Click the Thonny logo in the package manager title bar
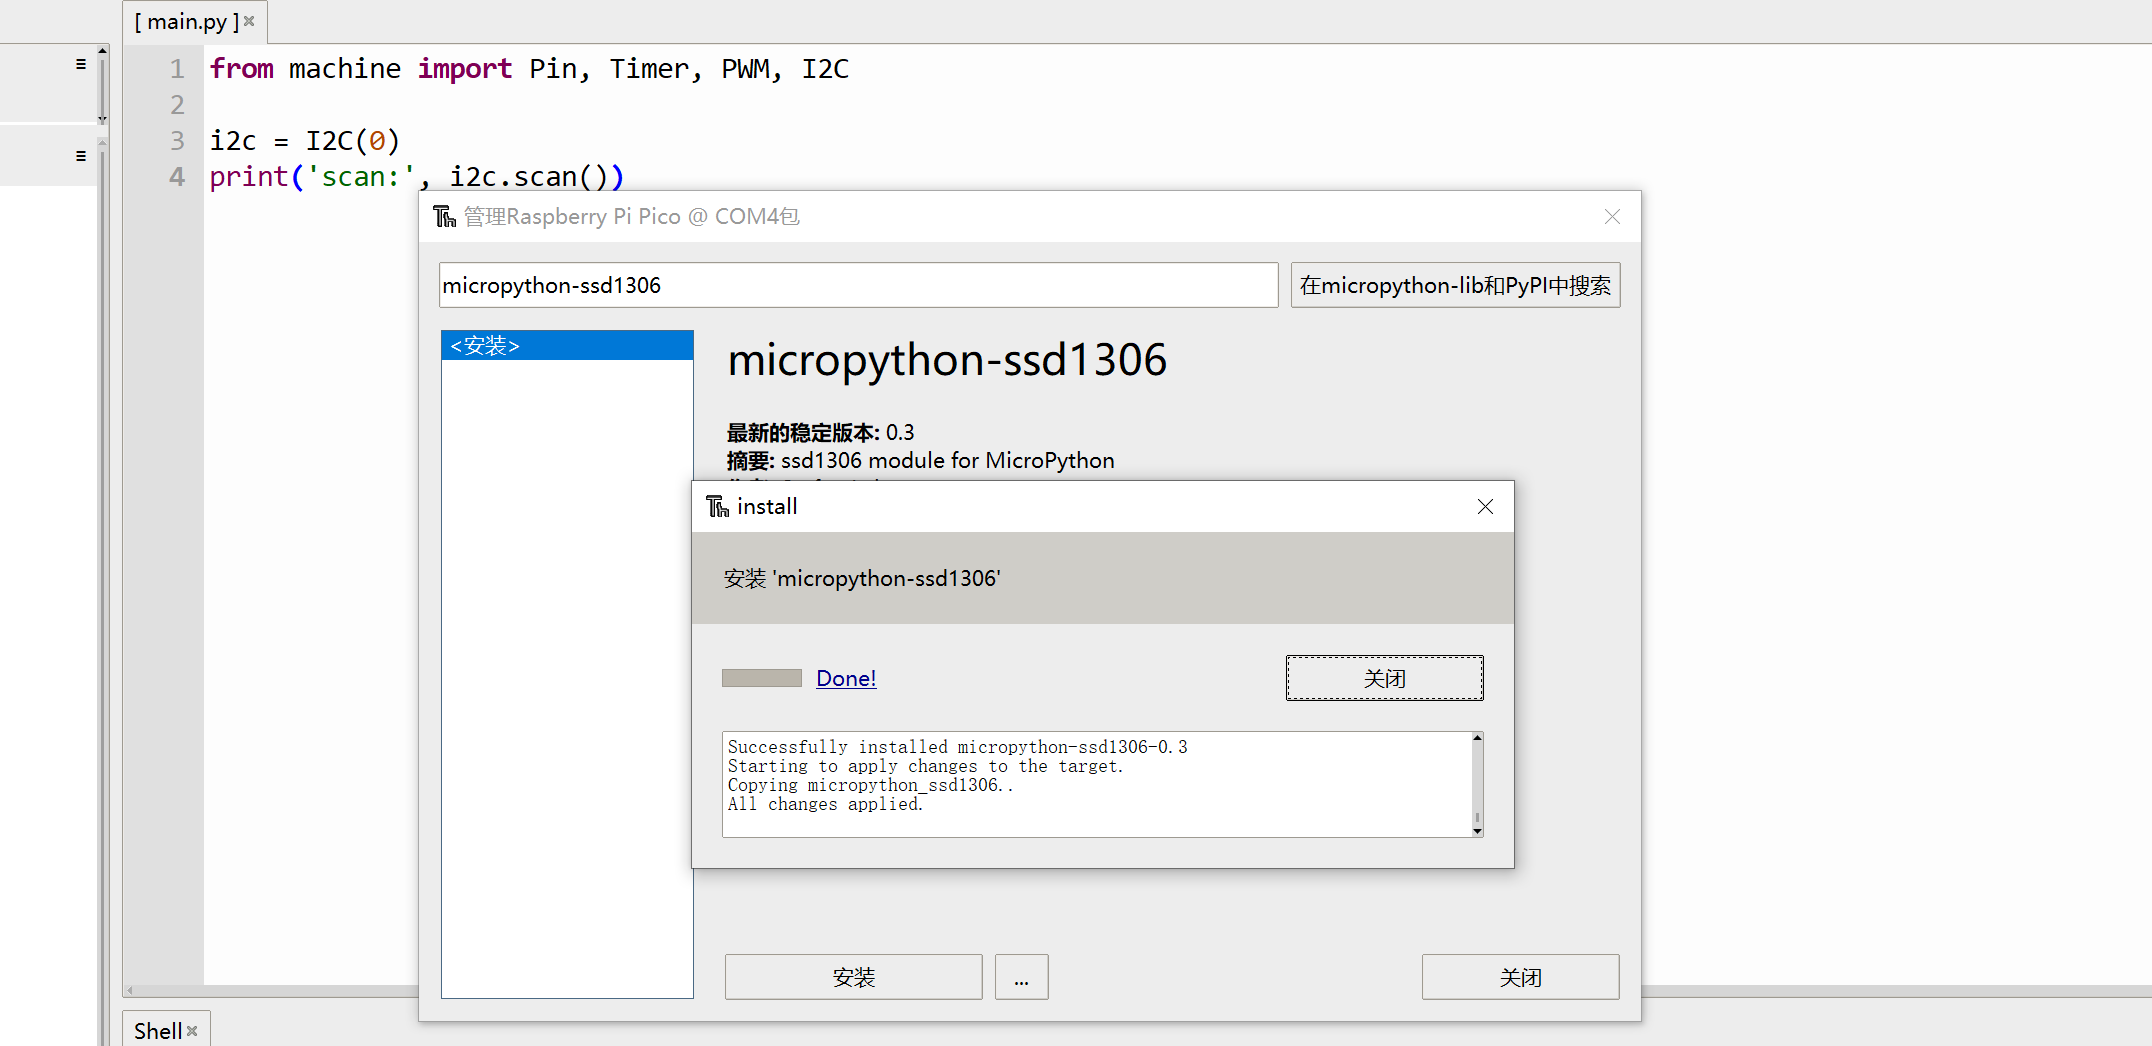Viewport: 2152px width, 1046px height. [x=443, y=216]
